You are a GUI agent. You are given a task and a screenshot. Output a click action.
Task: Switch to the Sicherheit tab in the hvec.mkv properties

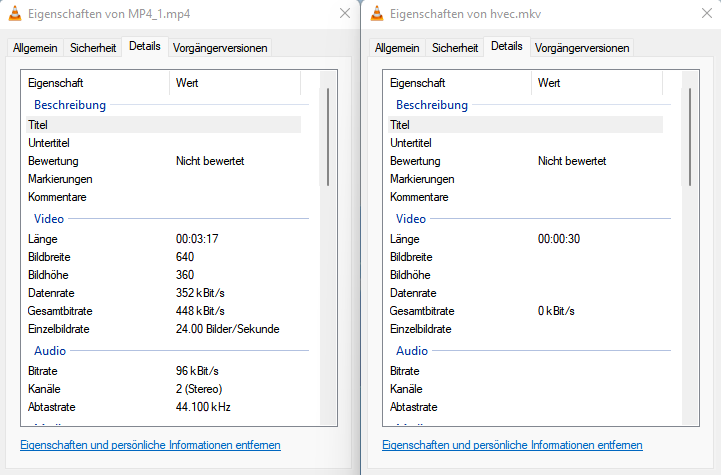pos(454,47)
